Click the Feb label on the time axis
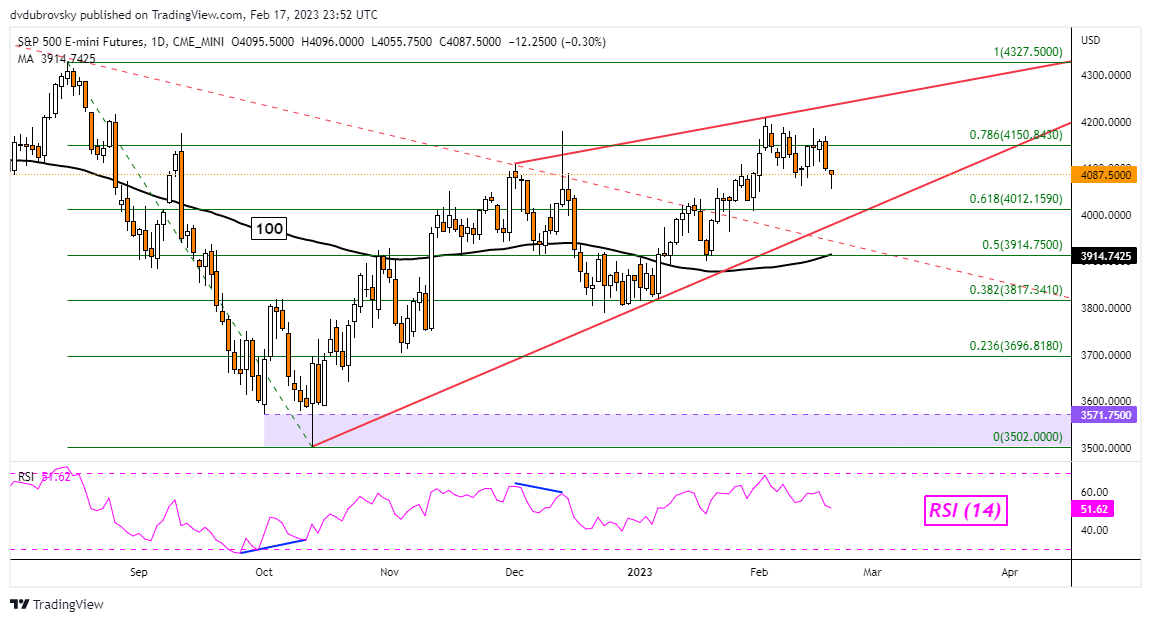The height and width of the screenshot is (622, 1151). (758, 572)
